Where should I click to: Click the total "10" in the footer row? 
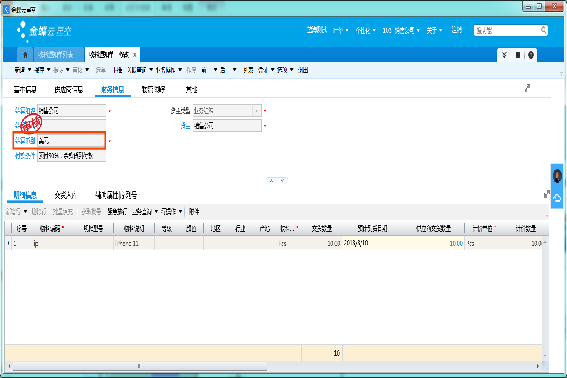pos(336,353)
